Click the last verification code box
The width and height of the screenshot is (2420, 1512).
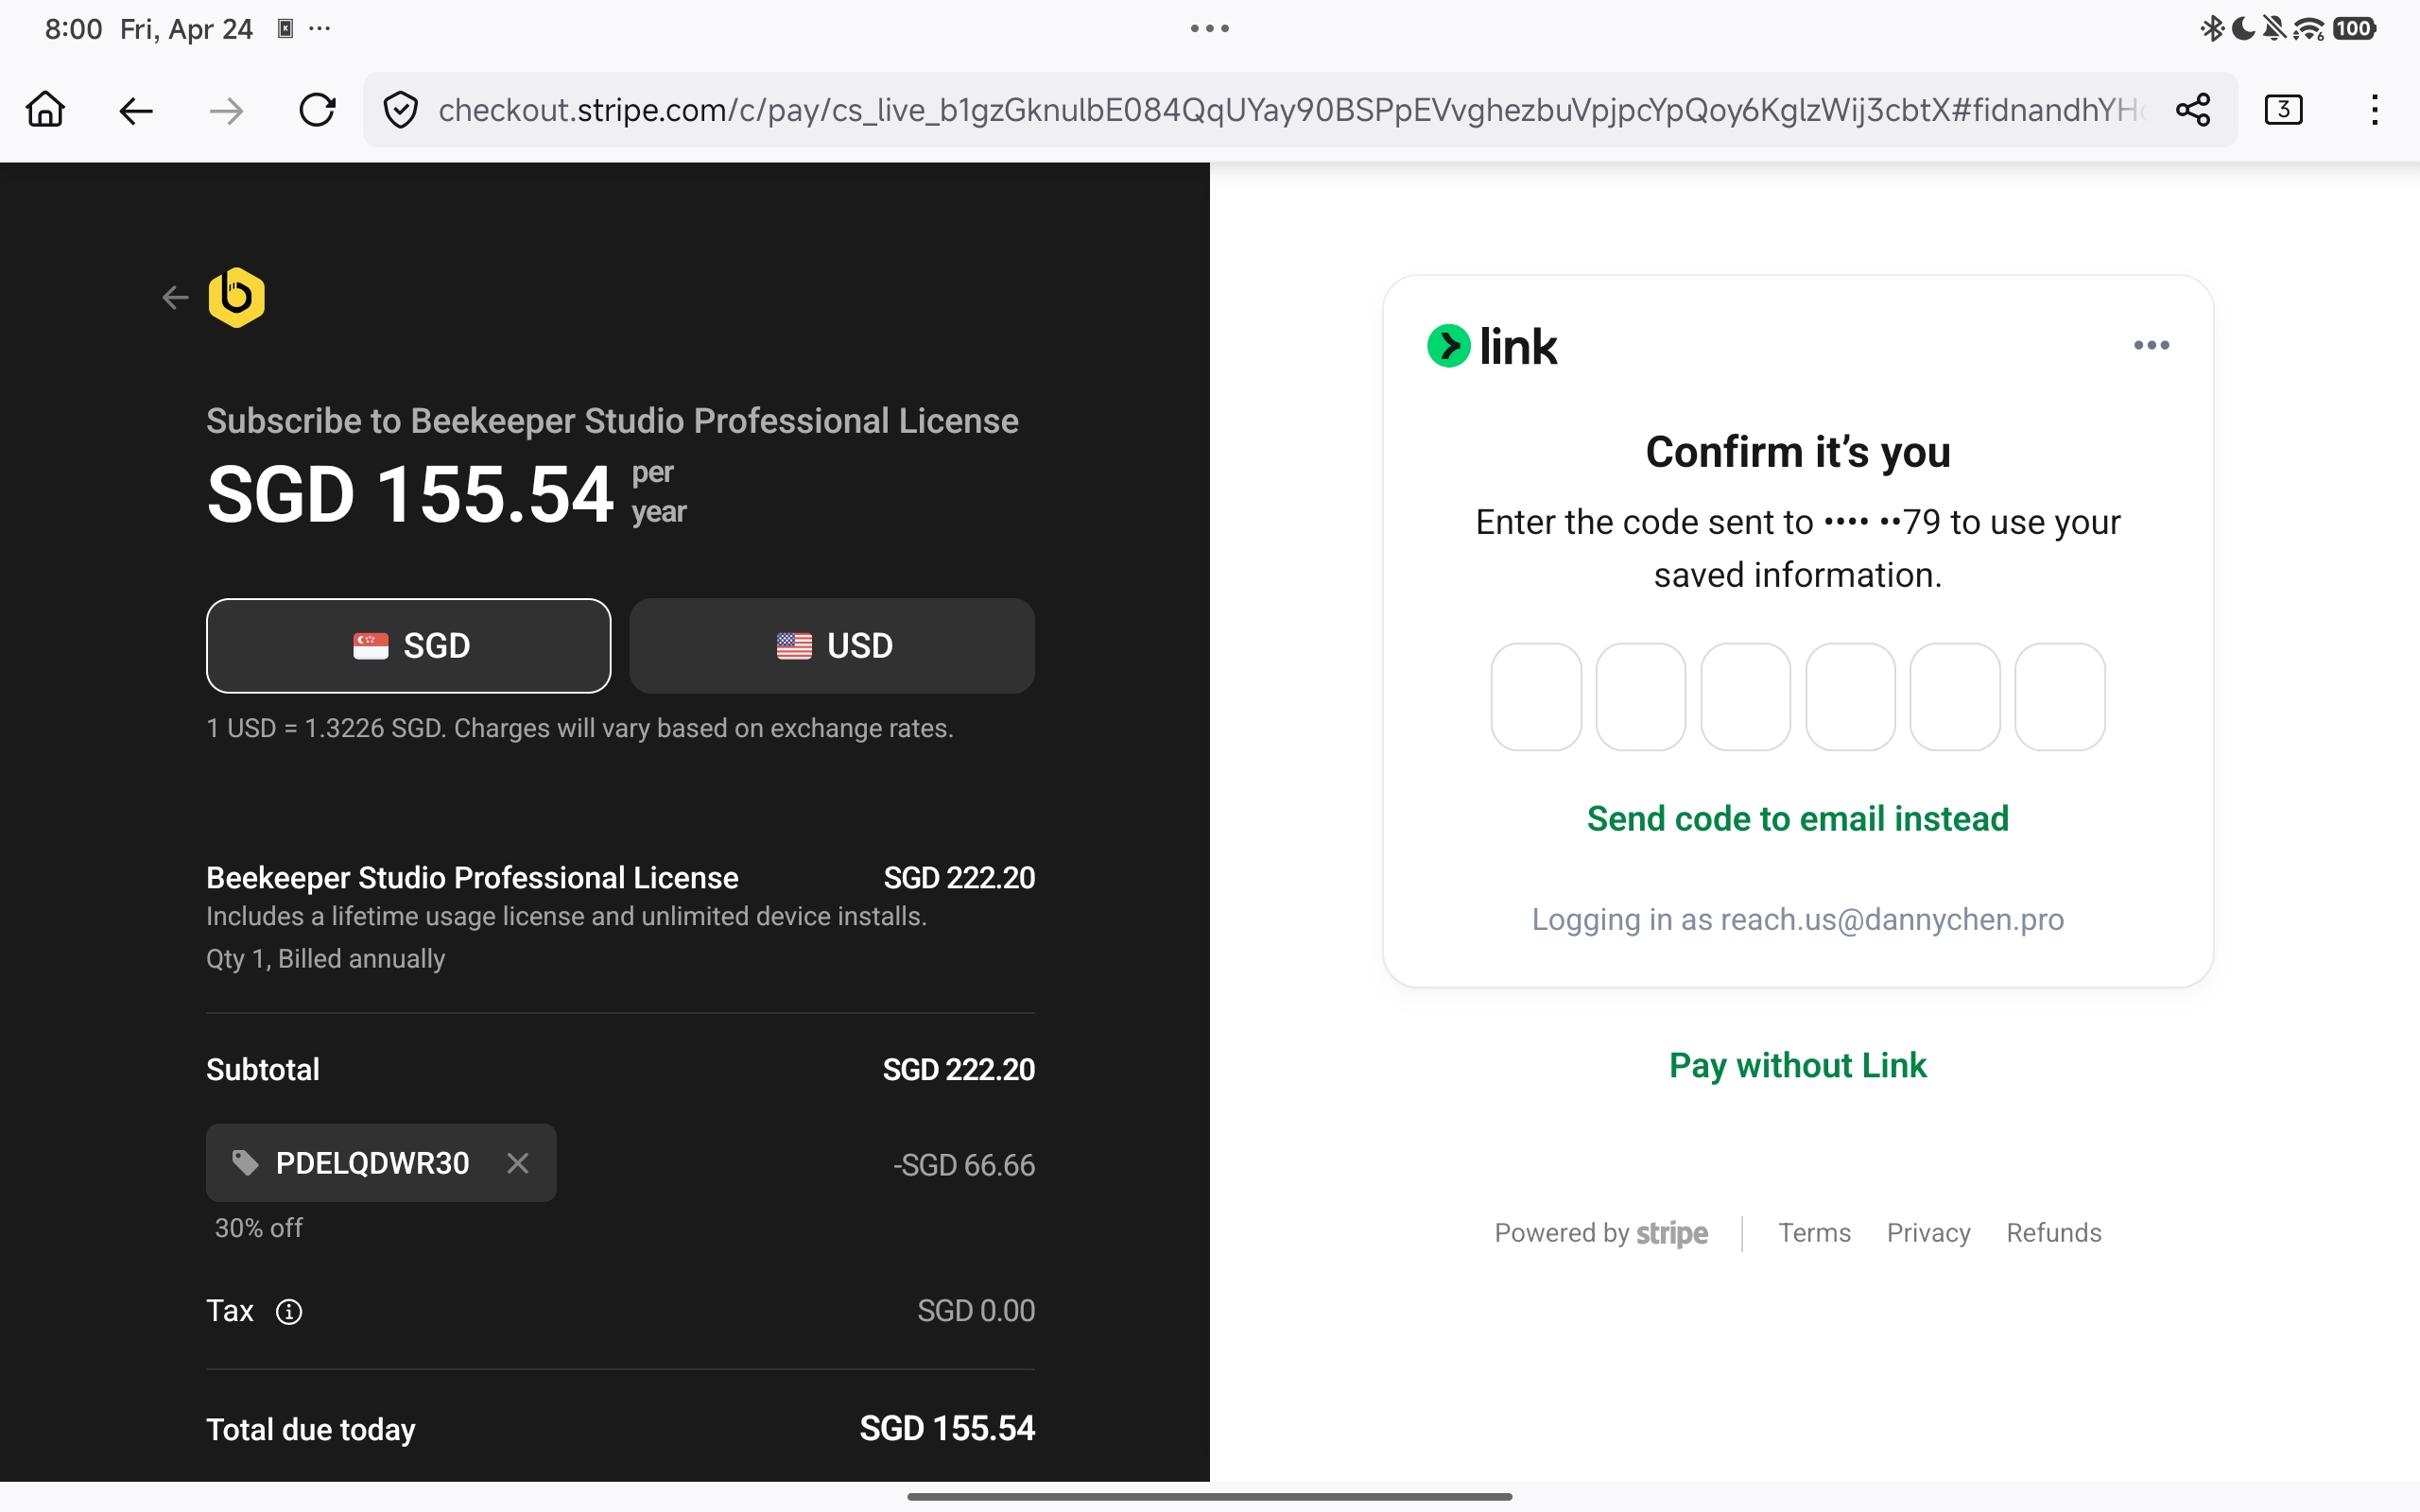[2059, 697]
